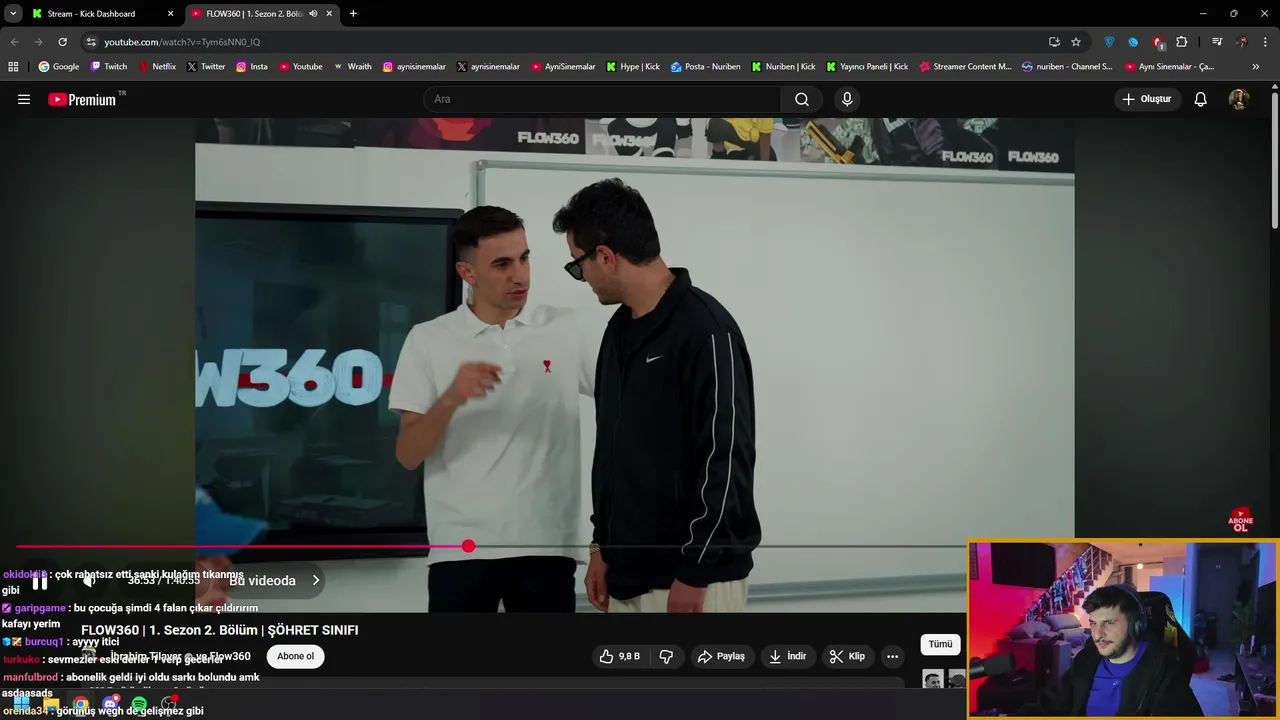
Task: Click the Klip clip button
Action: click(847, 656)
